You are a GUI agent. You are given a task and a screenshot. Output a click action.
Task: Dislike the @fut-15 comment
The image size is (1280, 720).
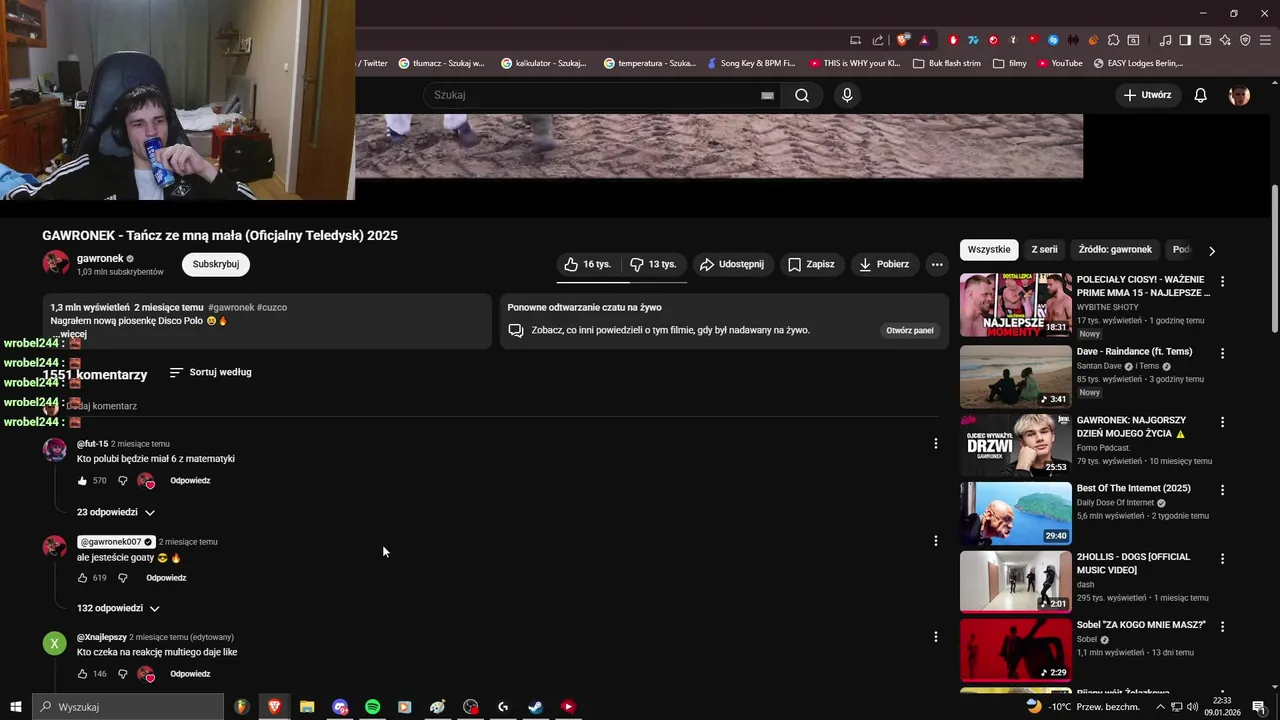coord(123,481)
